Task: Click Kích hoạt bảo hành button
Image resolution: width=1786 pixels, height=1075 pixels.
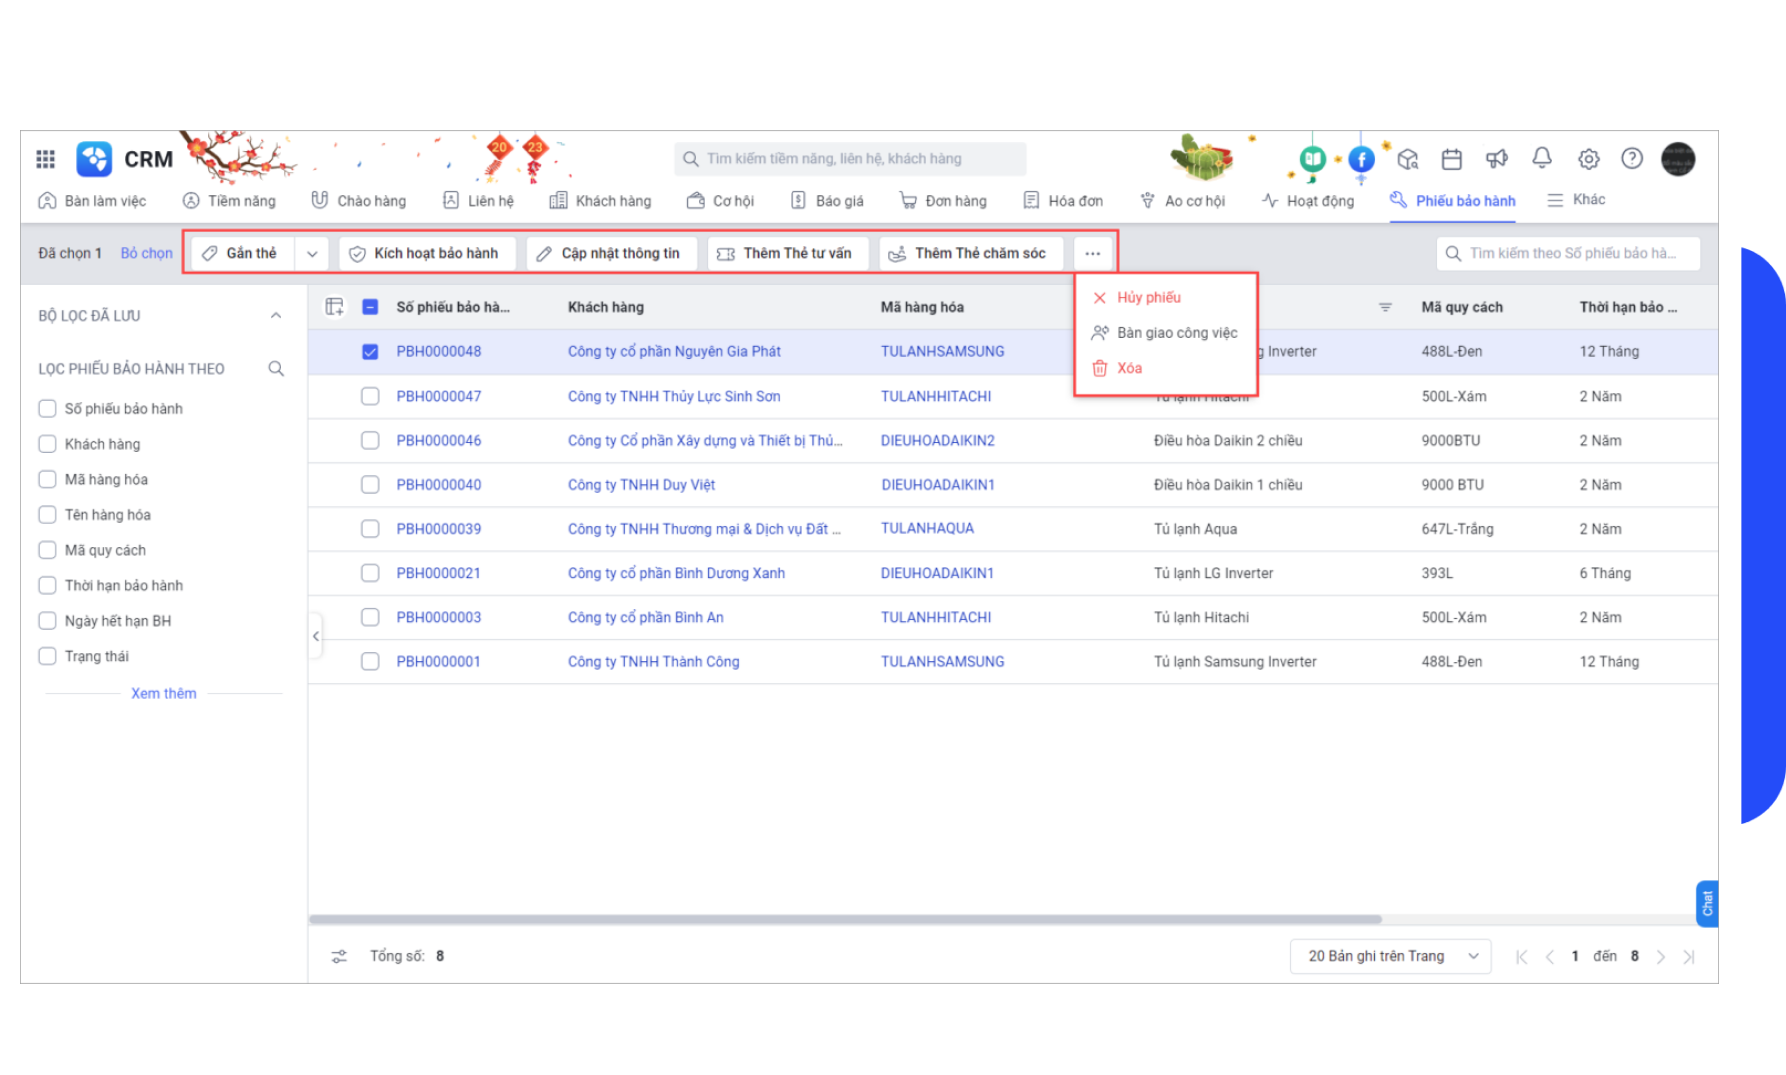Action: point(427,254)
